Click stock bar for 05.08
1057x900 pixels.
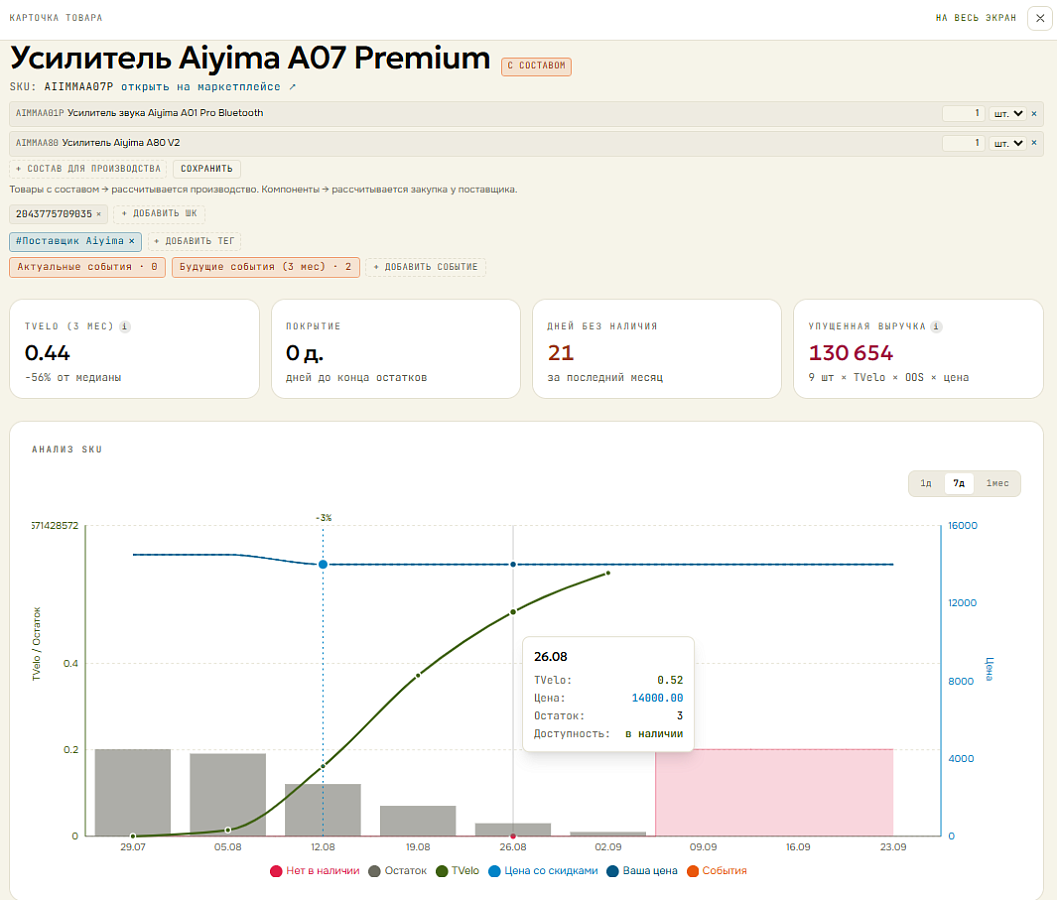pyautogui.click(x=228, y=795)
